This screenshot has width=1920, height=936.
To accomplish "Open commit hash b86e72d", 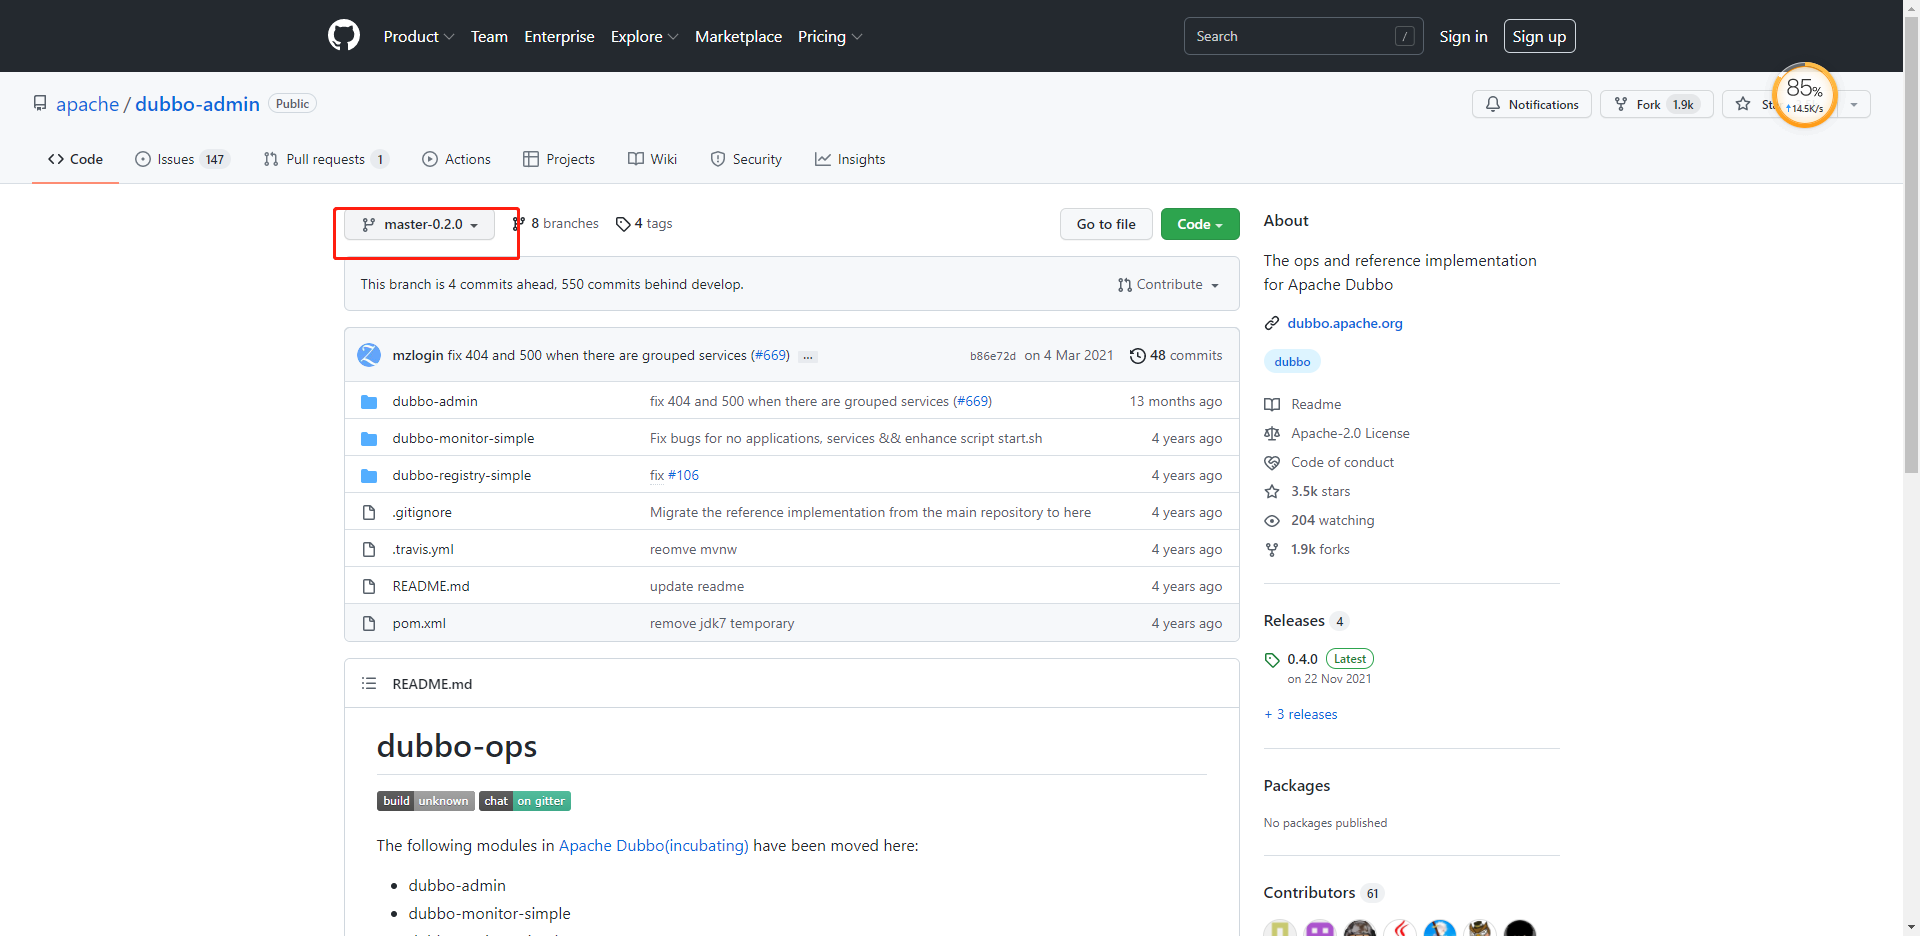I will (x=992, y=356).
